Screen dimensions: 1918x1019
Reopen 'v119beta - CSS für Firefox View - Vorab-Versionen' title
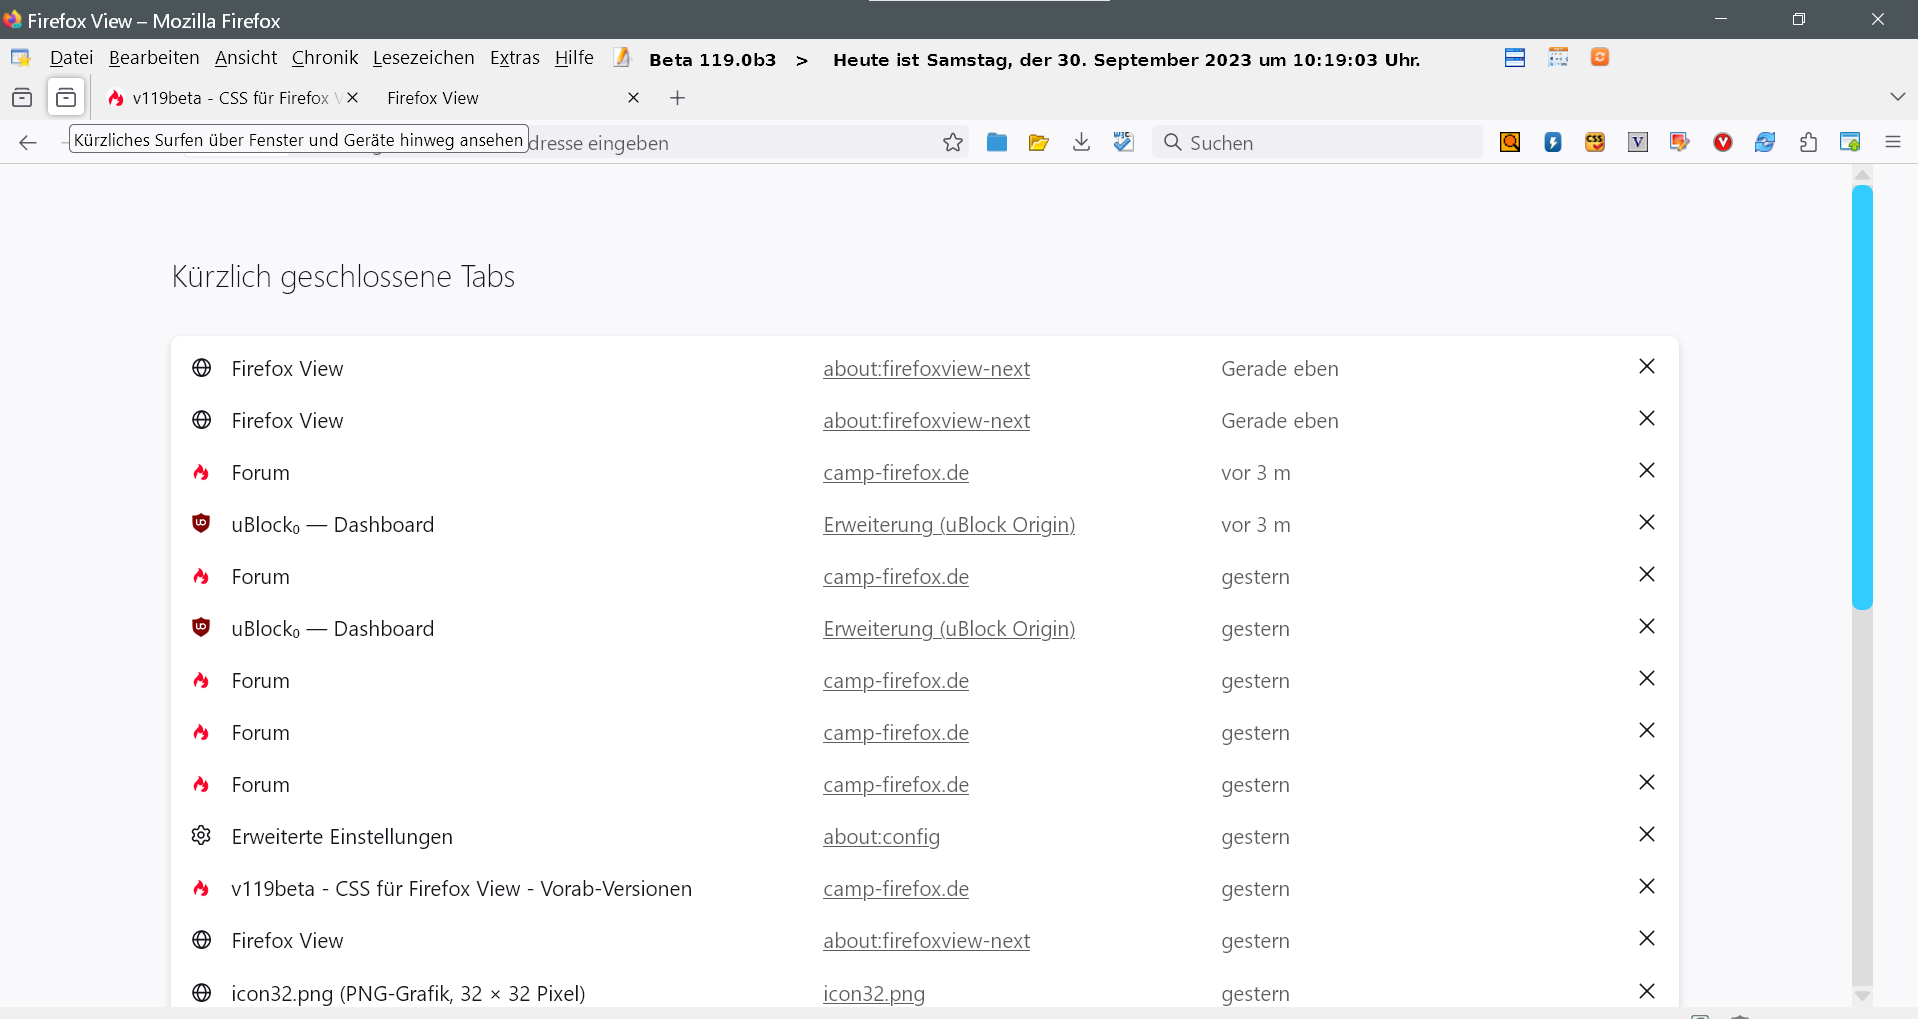point(461,889)
